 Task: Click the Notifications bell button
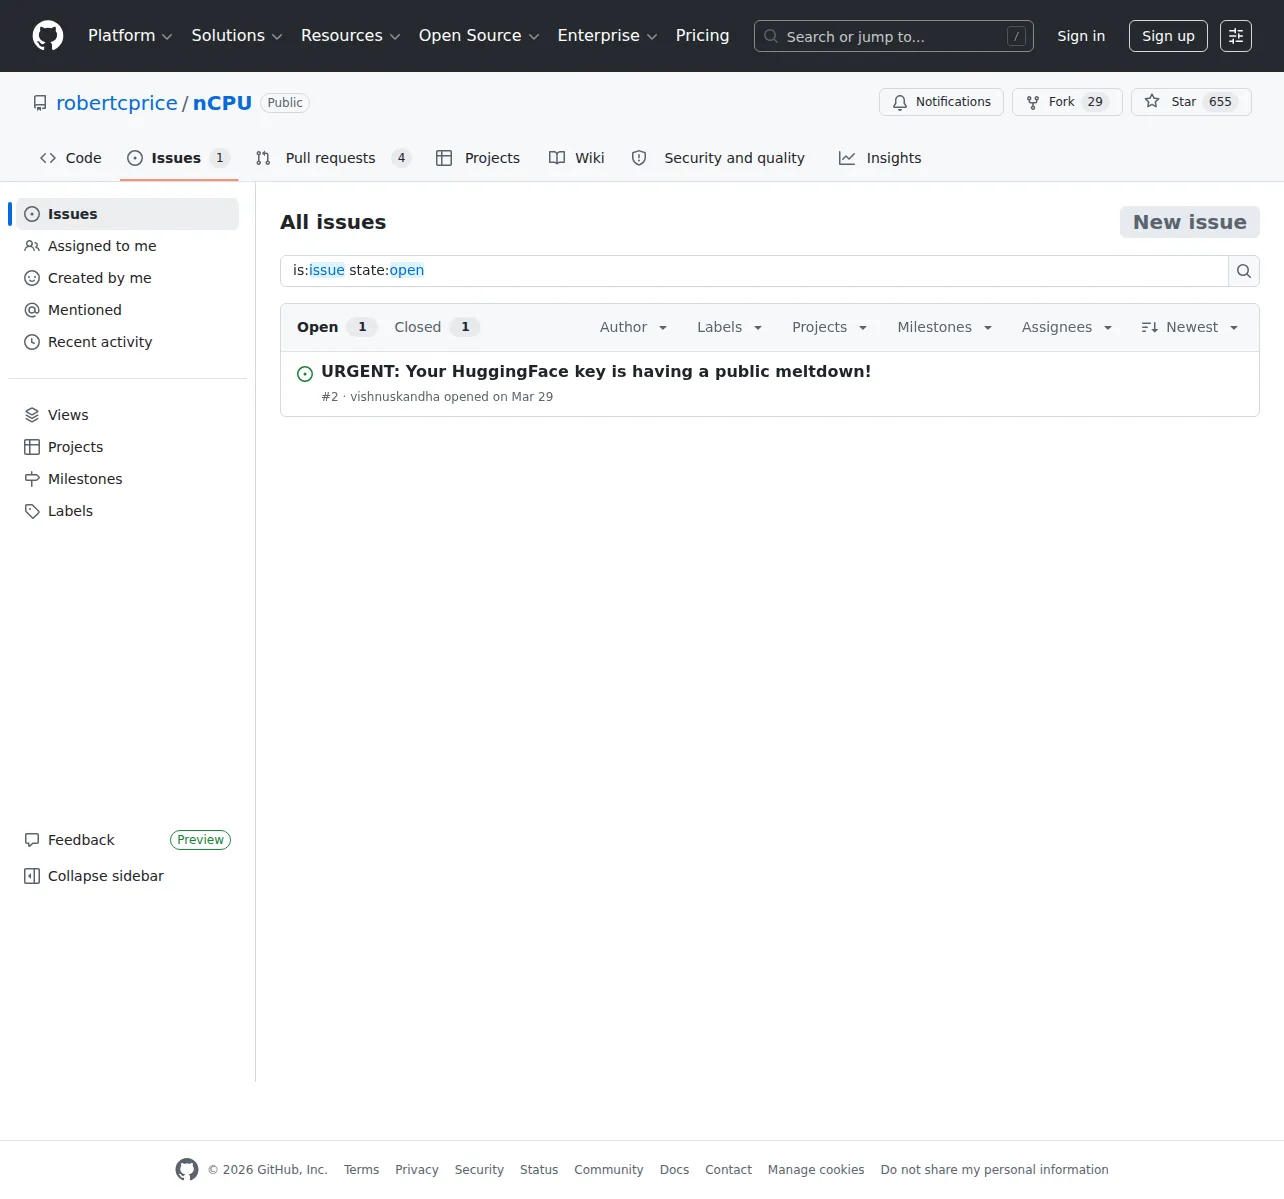point(941,102)
